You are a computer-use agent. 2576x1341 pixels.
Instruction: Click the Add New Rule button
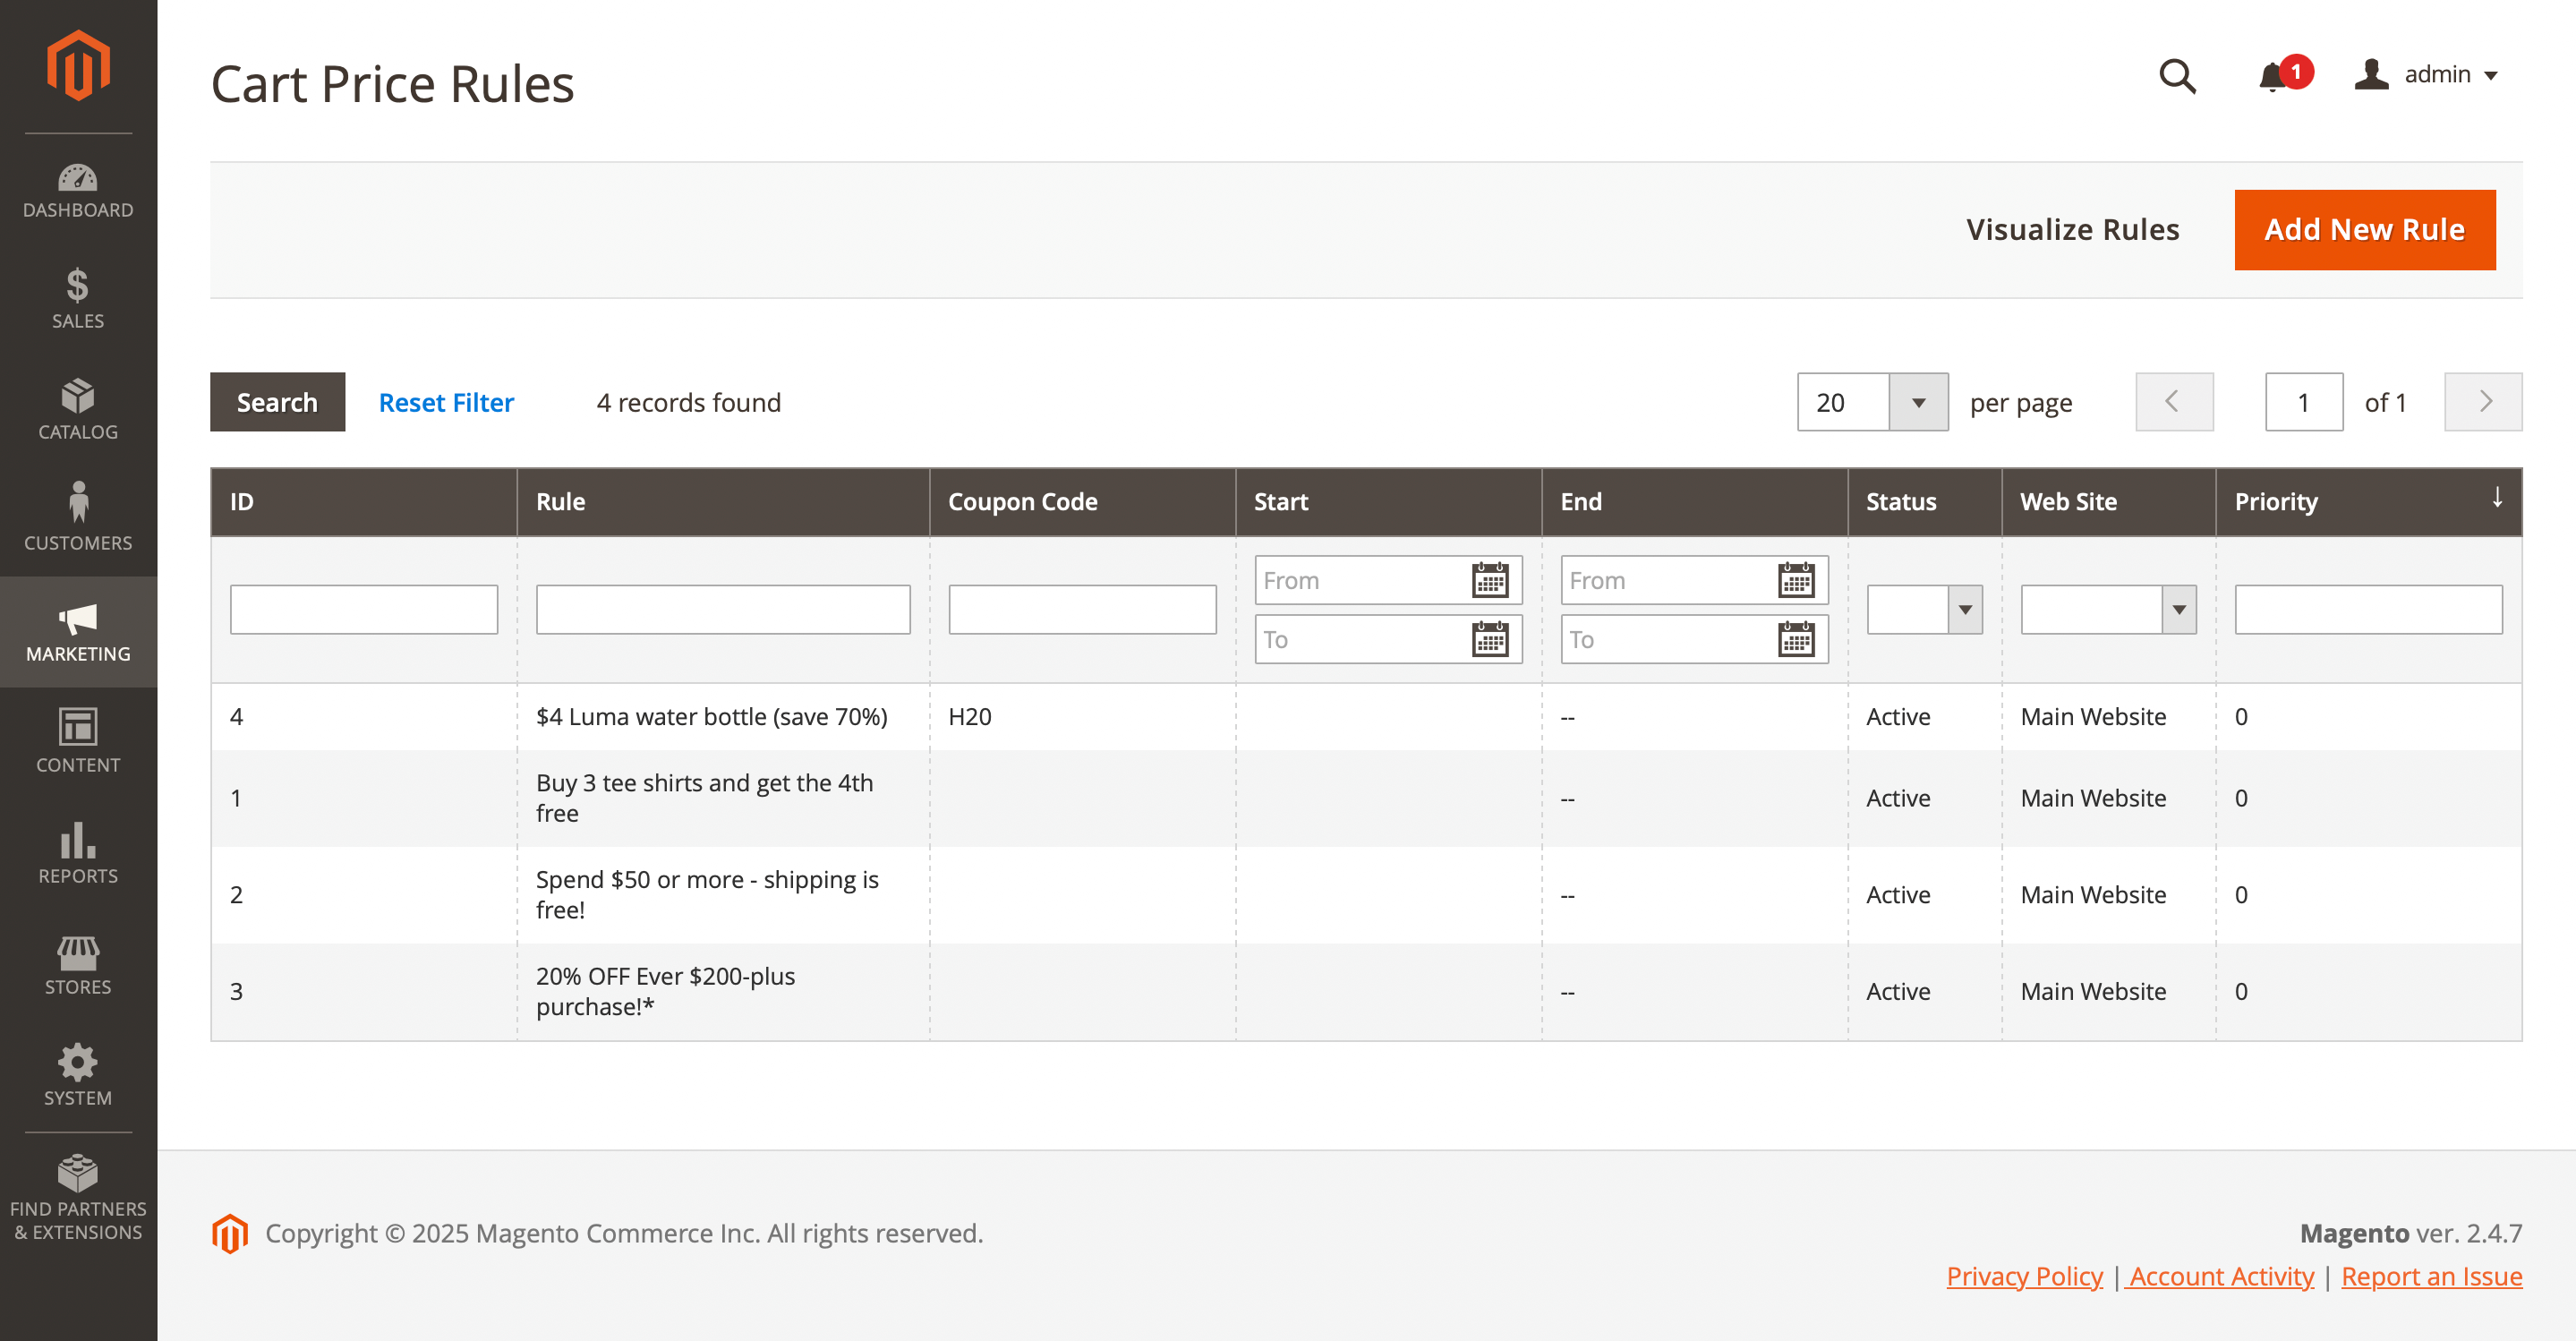click(2363, 230)
